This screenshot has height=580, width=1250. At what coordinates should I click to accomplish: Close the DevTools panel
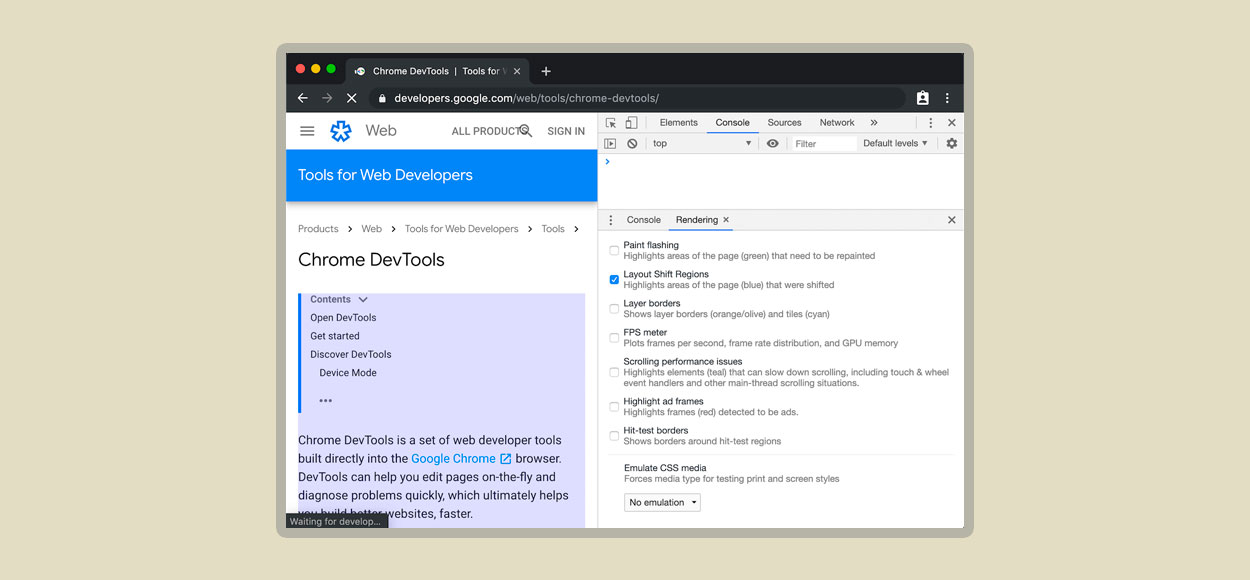coord(952,123)
